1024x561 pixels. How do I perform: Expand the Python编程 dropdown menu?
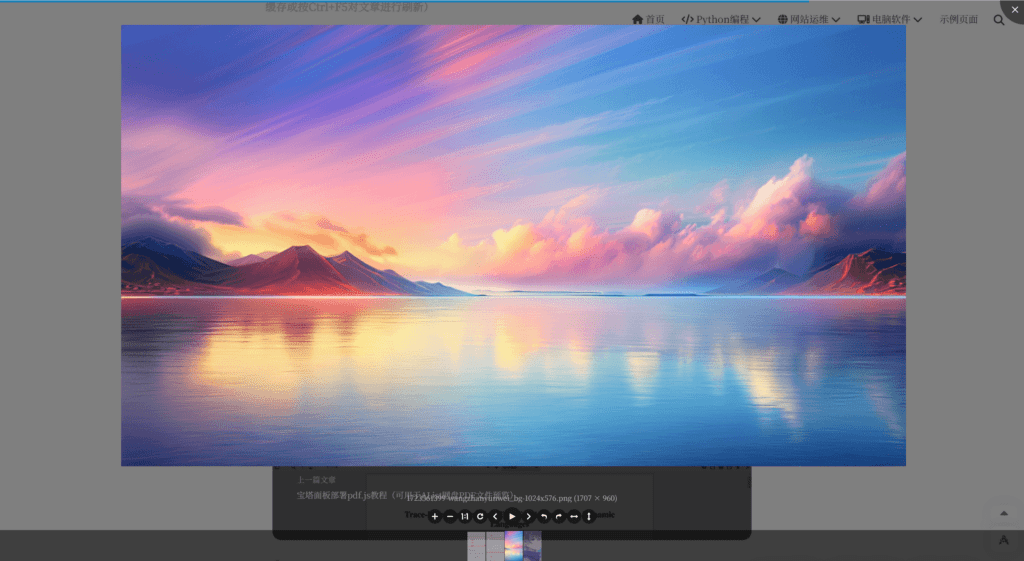(x=720, y=19)
